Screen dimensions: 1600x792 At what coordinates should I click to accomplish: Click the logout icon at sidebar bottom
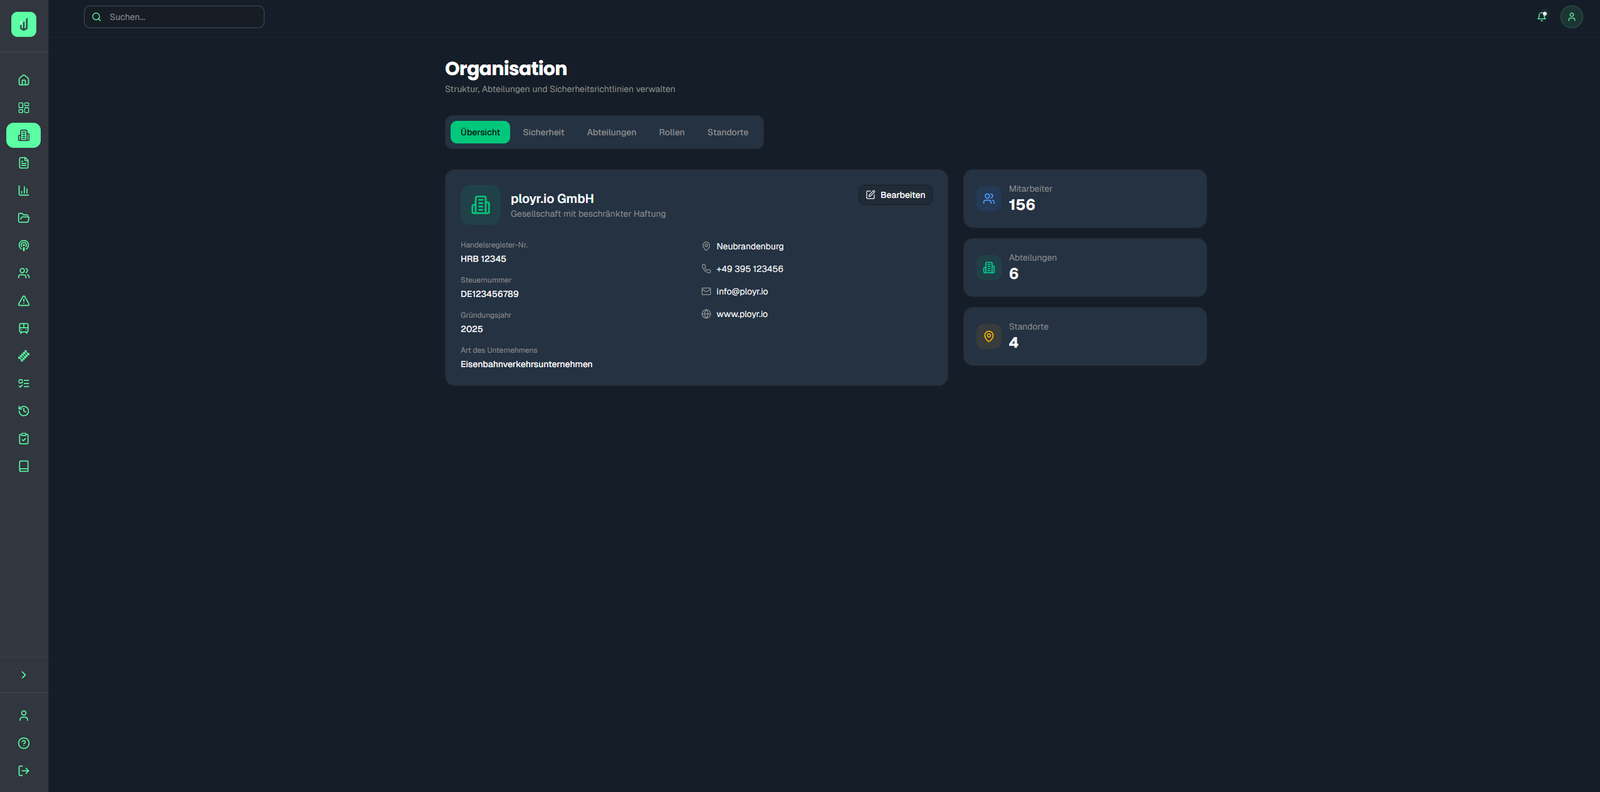24,771
